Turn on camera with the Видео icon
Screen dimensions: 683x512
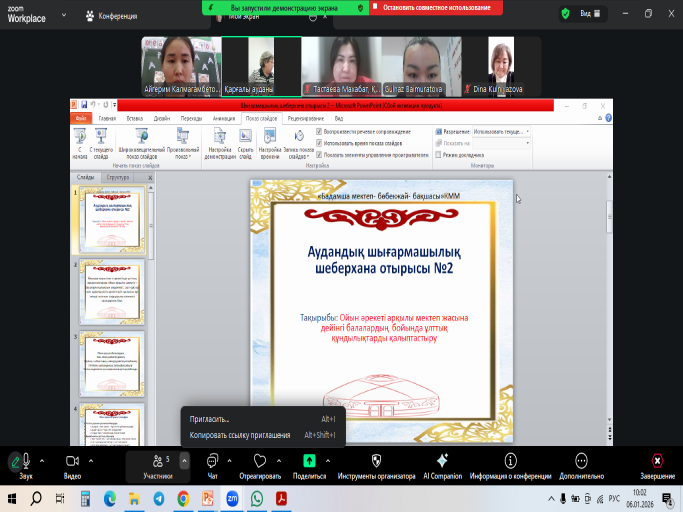pyautogui.click(x=71, y=461)
